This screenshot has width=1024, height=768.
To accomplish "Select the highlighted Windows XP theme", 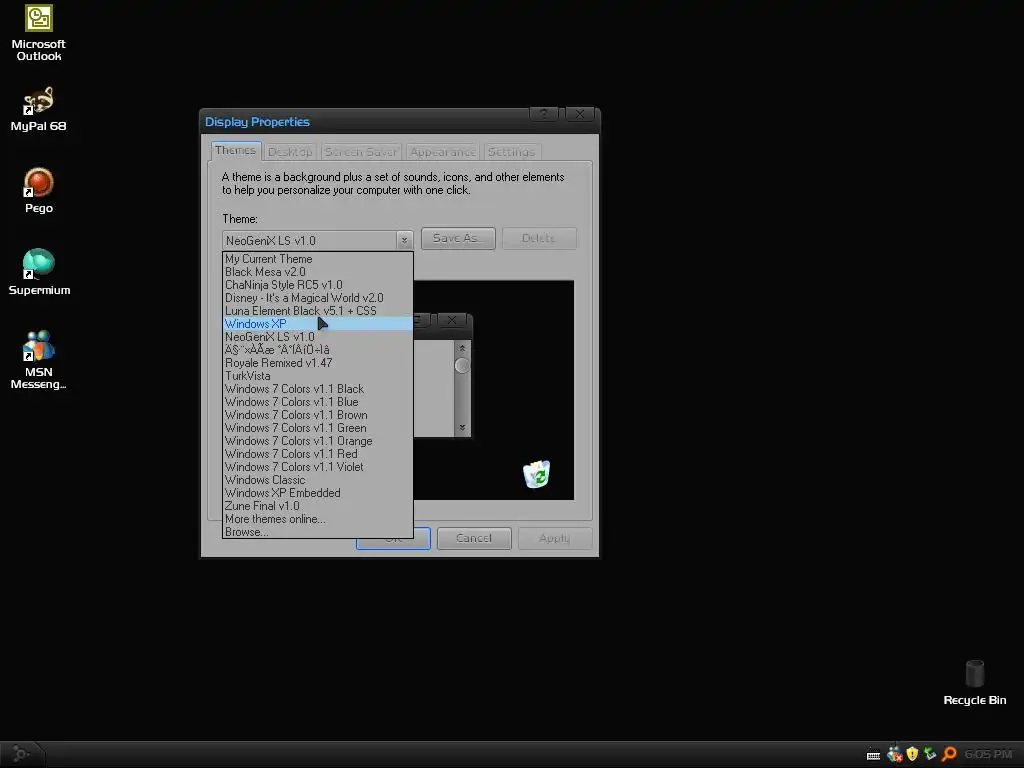I will [x=317, y=324].
